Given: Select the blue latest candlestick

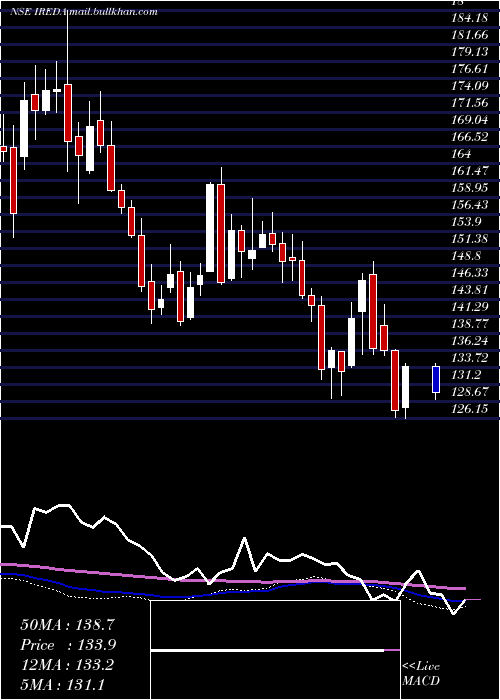Looking at the screenshot, I should click(x=436, y=379).
